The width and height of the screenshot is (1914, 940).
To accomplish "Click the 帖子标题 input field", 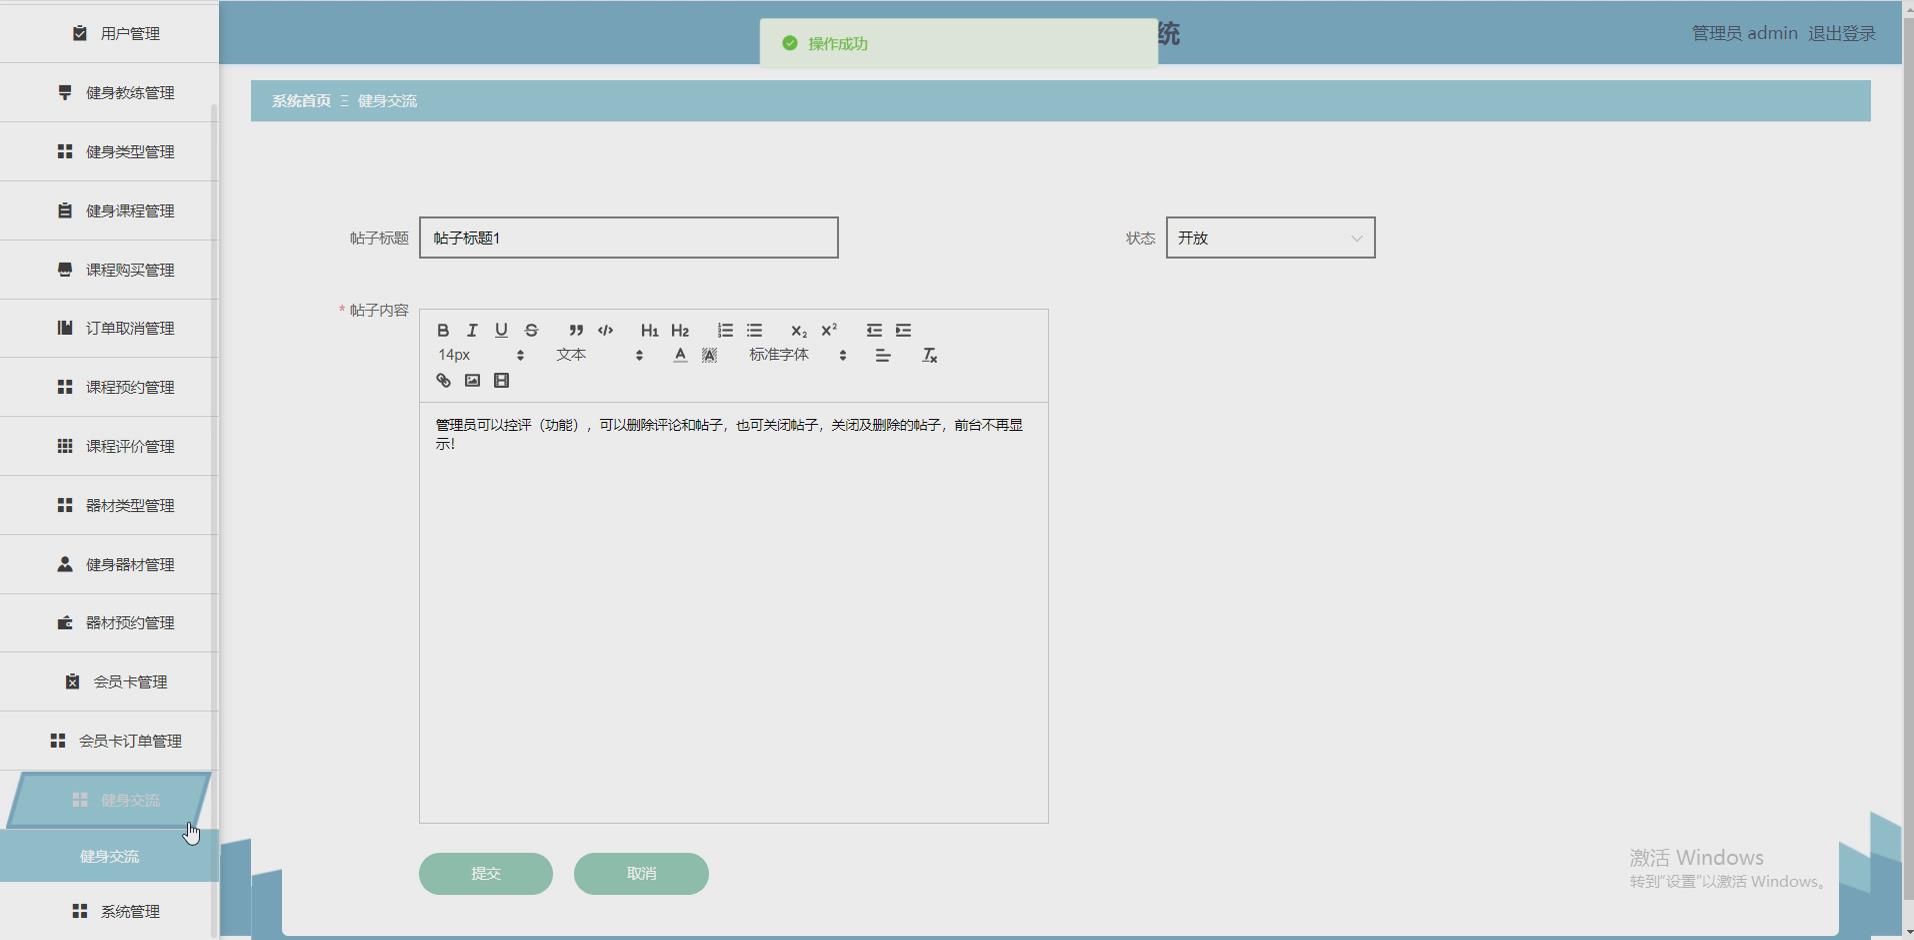I will click(x=629, y=238).
